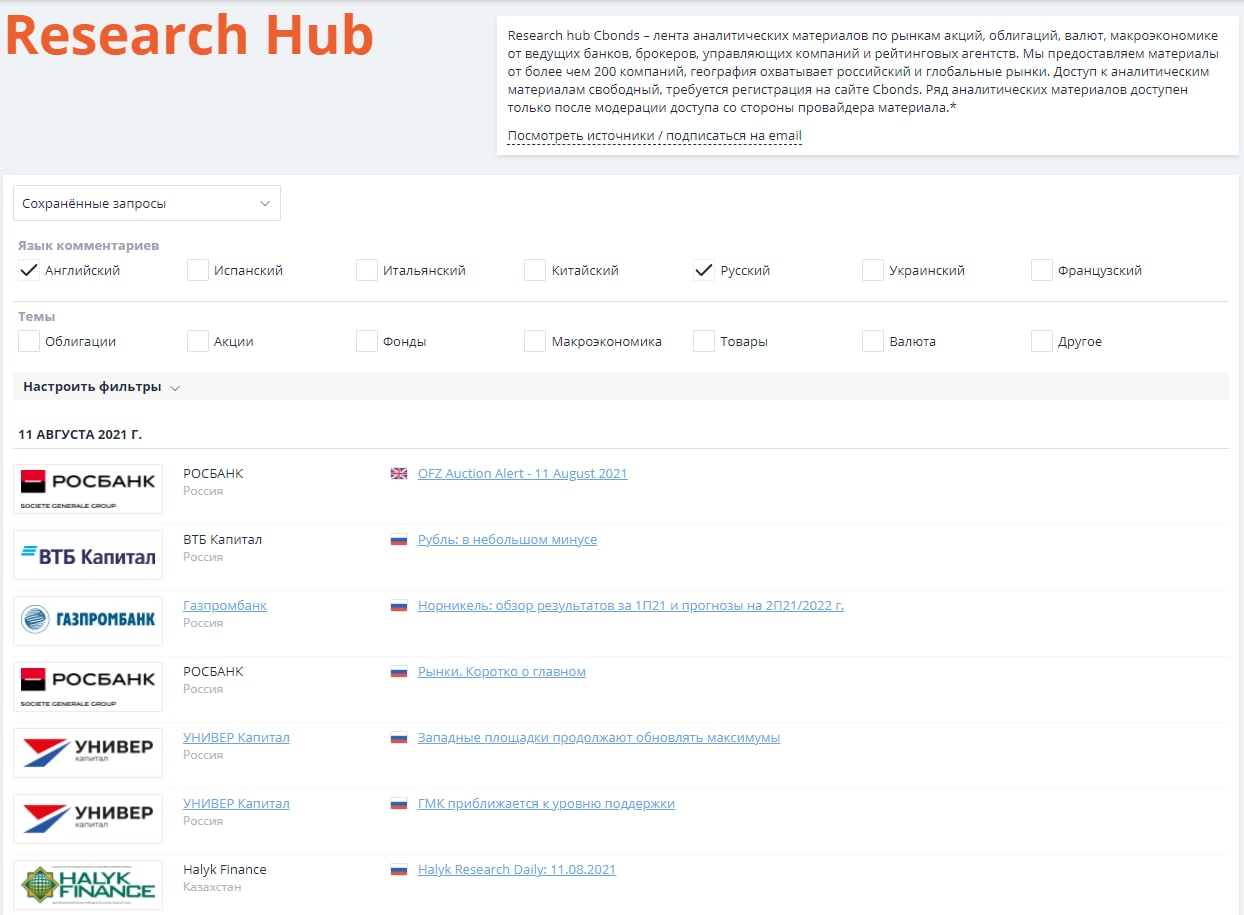Click the Russian flag by Западные площадки report
1244x915 pixels.
point(399,738)
